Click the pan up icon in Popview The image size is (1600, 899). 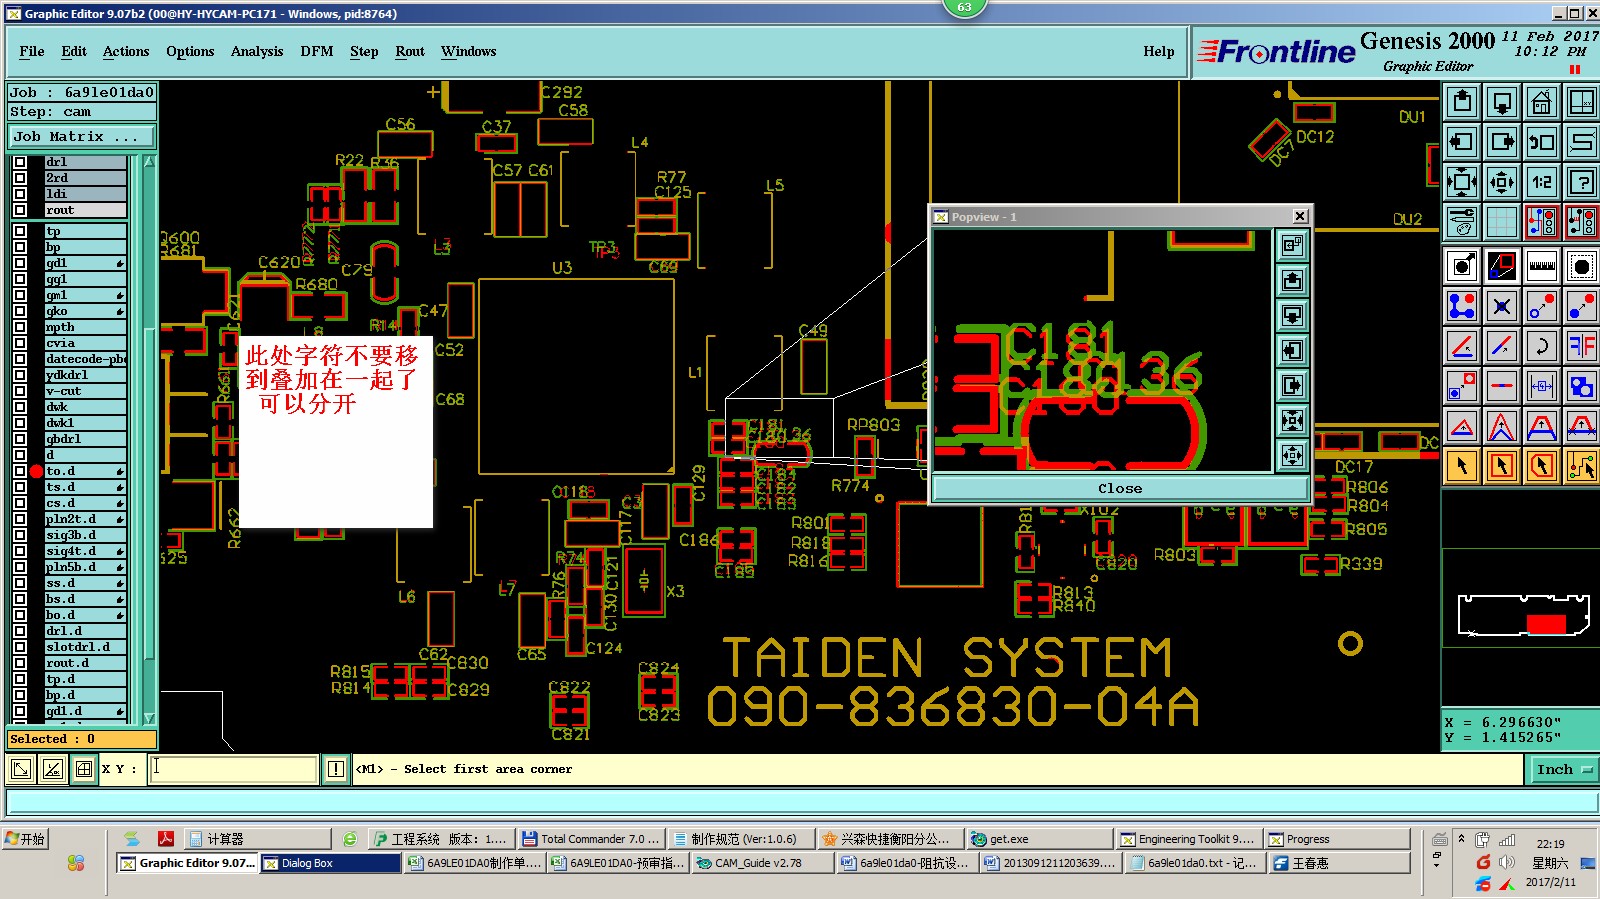[x=1292, y=280]
